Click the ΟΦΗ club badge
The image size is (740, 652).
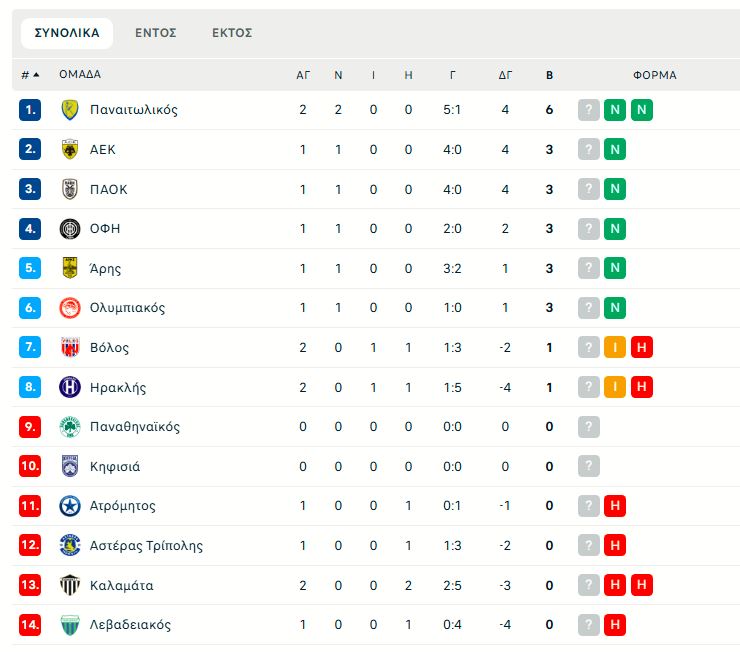(x=70, y=229)
